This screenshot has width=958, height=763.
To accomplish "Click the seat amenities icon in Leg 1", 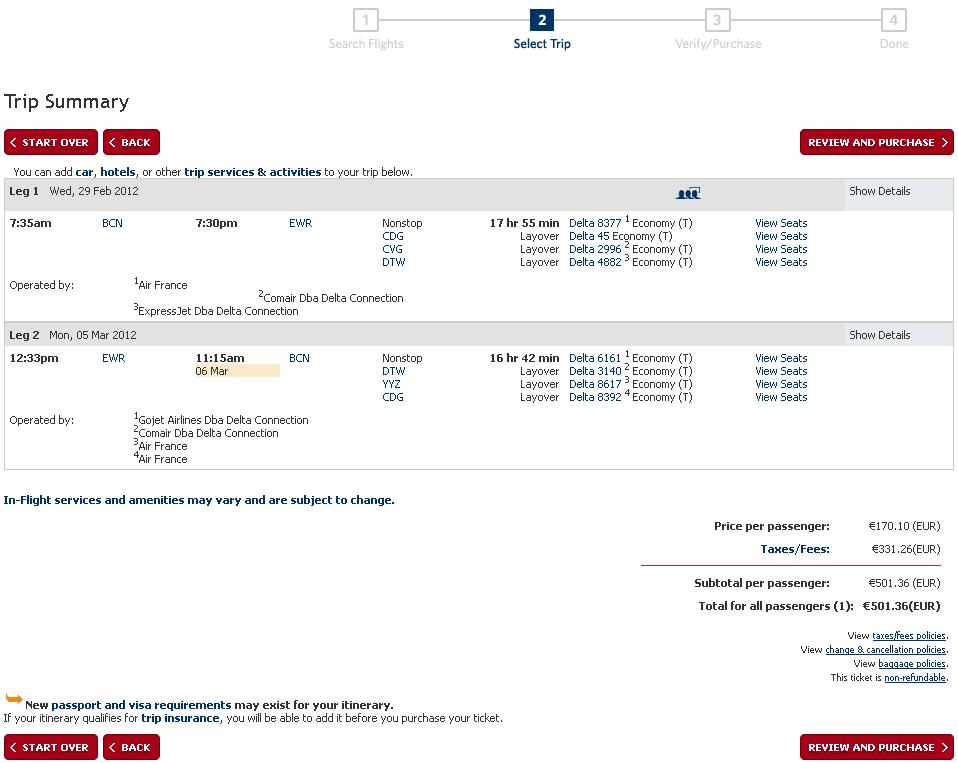I will (x=688, y=192).
